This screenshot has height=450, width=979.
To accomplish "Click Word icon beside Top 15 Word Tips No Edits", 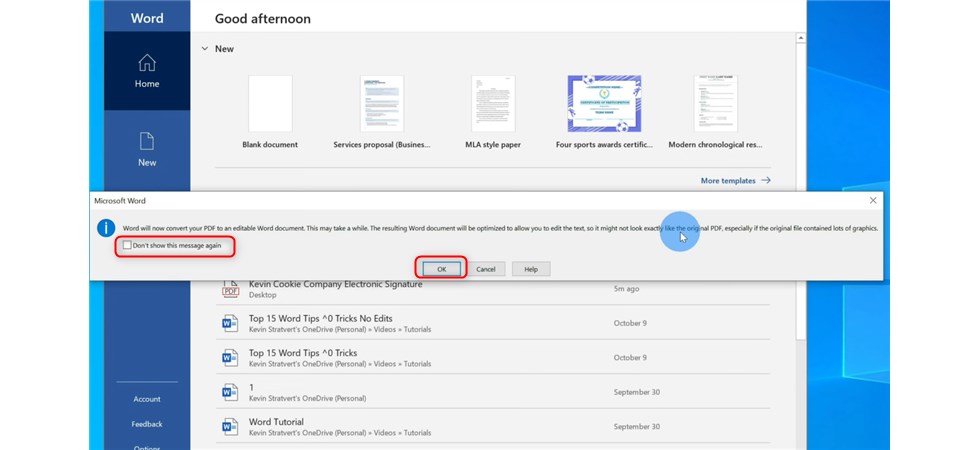I will (x=230, y=323).
